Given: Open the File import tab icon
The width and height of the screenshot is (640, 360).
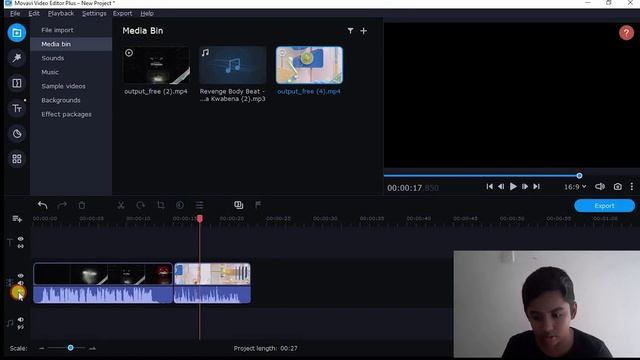Looking at the screenshot, I should [x=17, y=33].
